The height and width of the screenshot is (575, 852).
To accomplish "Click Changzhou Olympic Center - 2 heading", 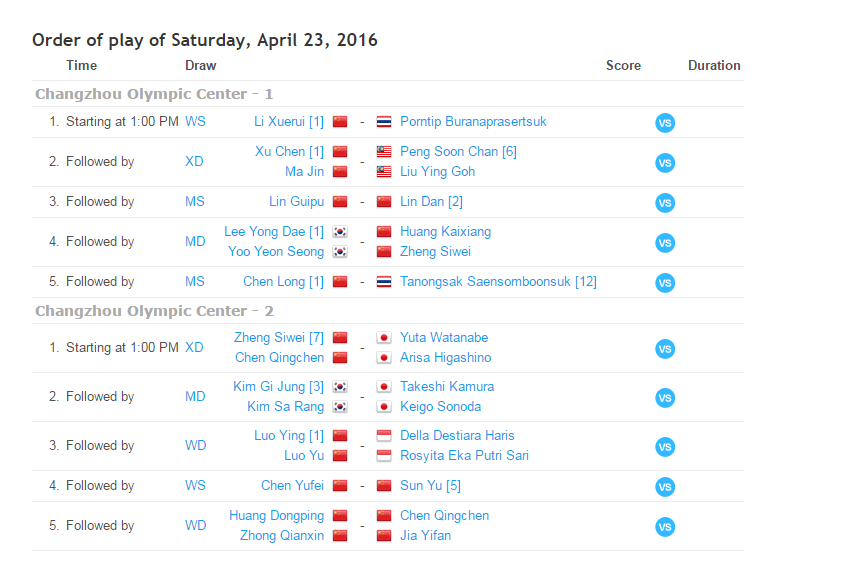I will coord(154,311).
